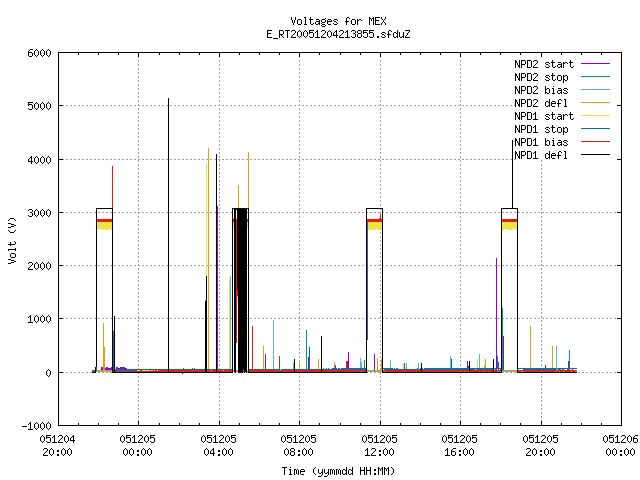Click the dense black block near 05:00
This screenshot has height=480, width=640.
point(242,290)
